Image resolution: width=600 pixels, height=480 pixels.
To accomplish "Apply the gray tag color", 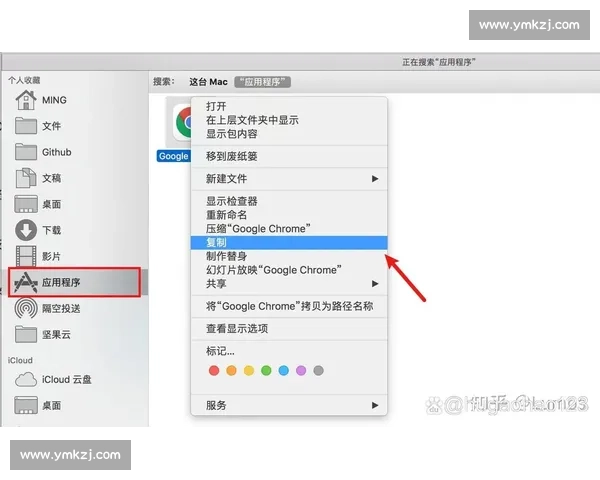I will (318, 371).
